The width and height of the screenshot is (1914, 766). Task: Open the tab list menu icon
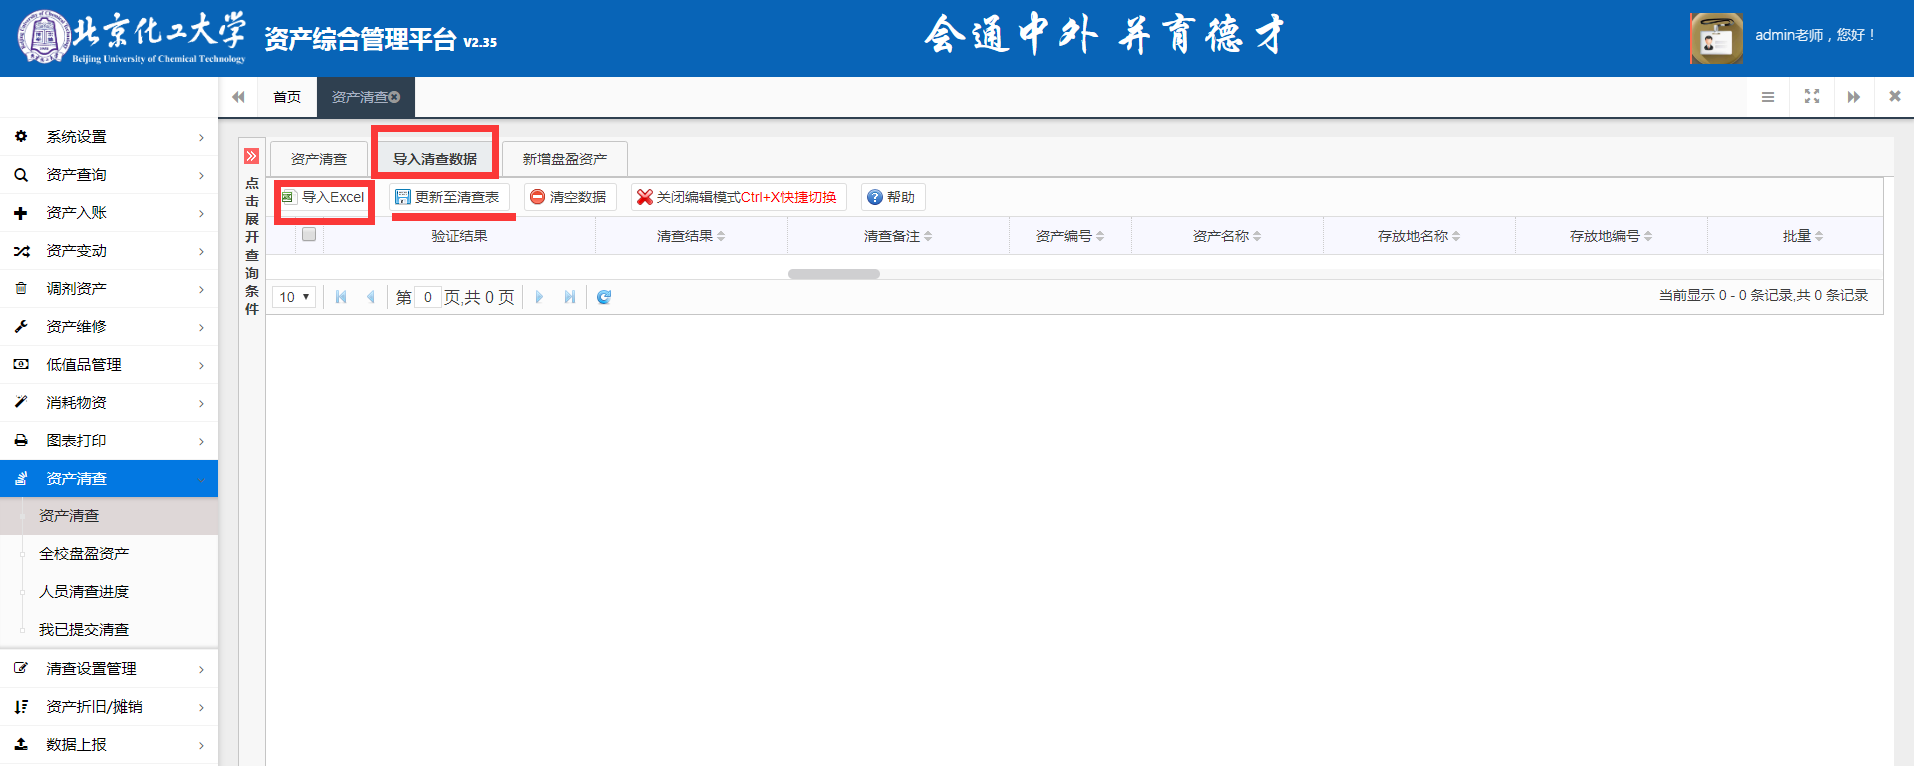pos(1768,97)
